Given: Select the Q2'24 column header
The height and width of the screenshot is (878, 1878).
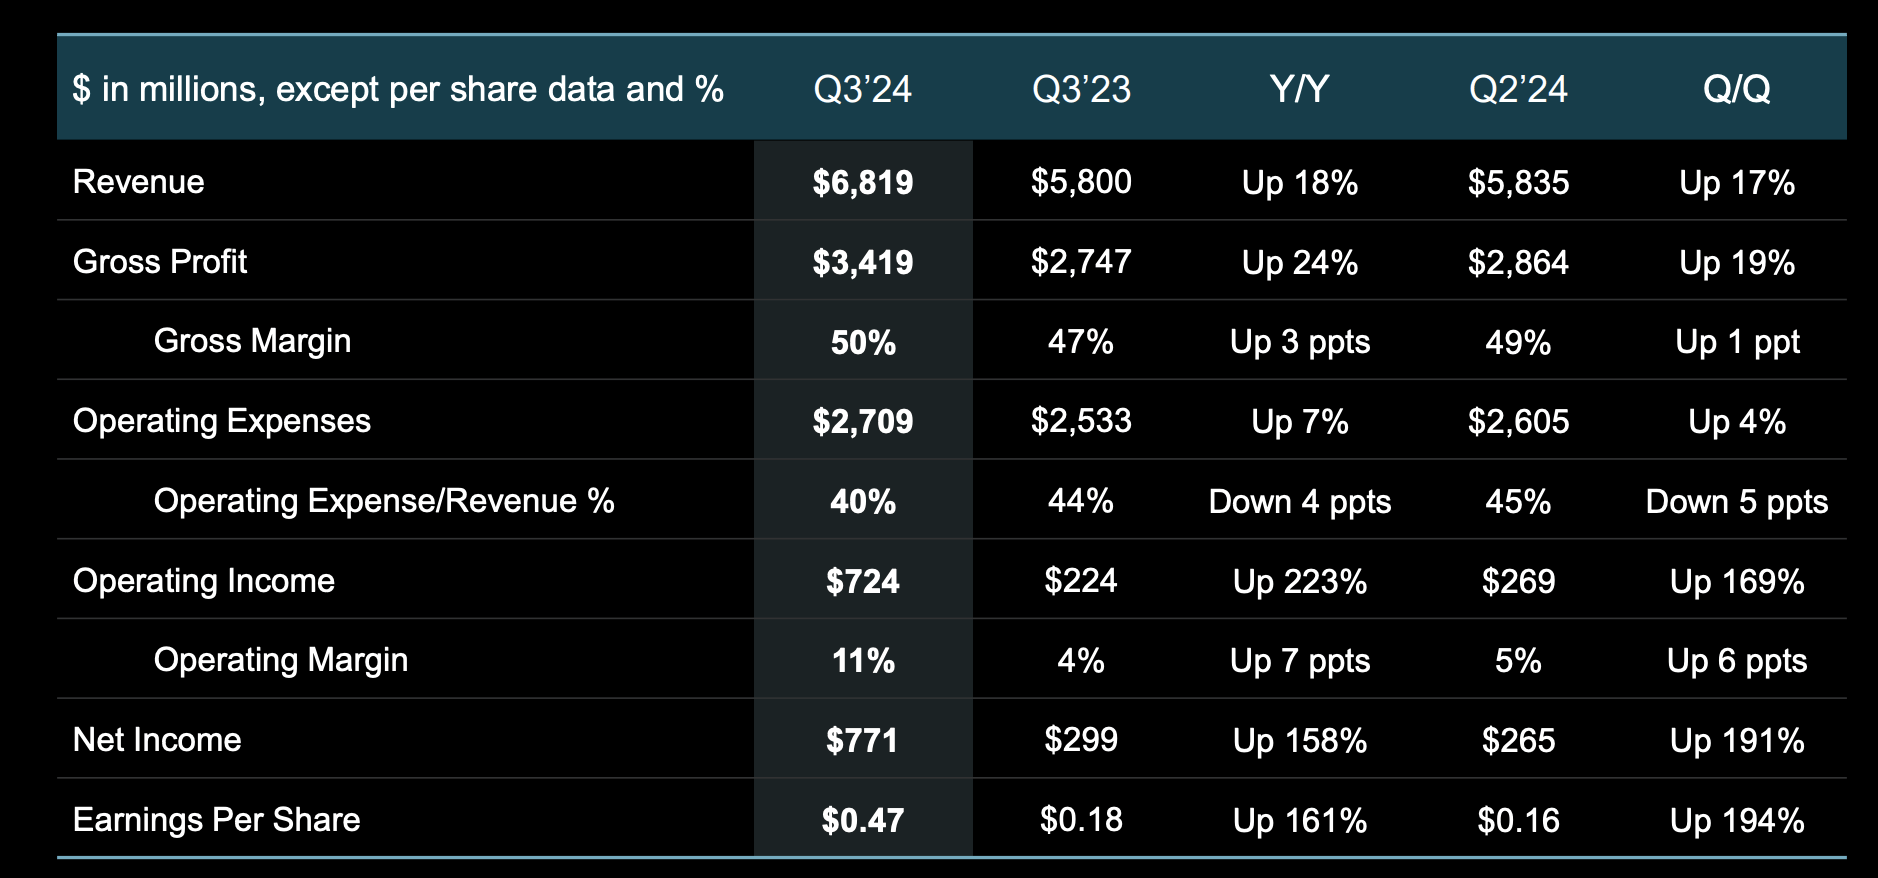Looking at the screenshot, I should pos(1518,89).
